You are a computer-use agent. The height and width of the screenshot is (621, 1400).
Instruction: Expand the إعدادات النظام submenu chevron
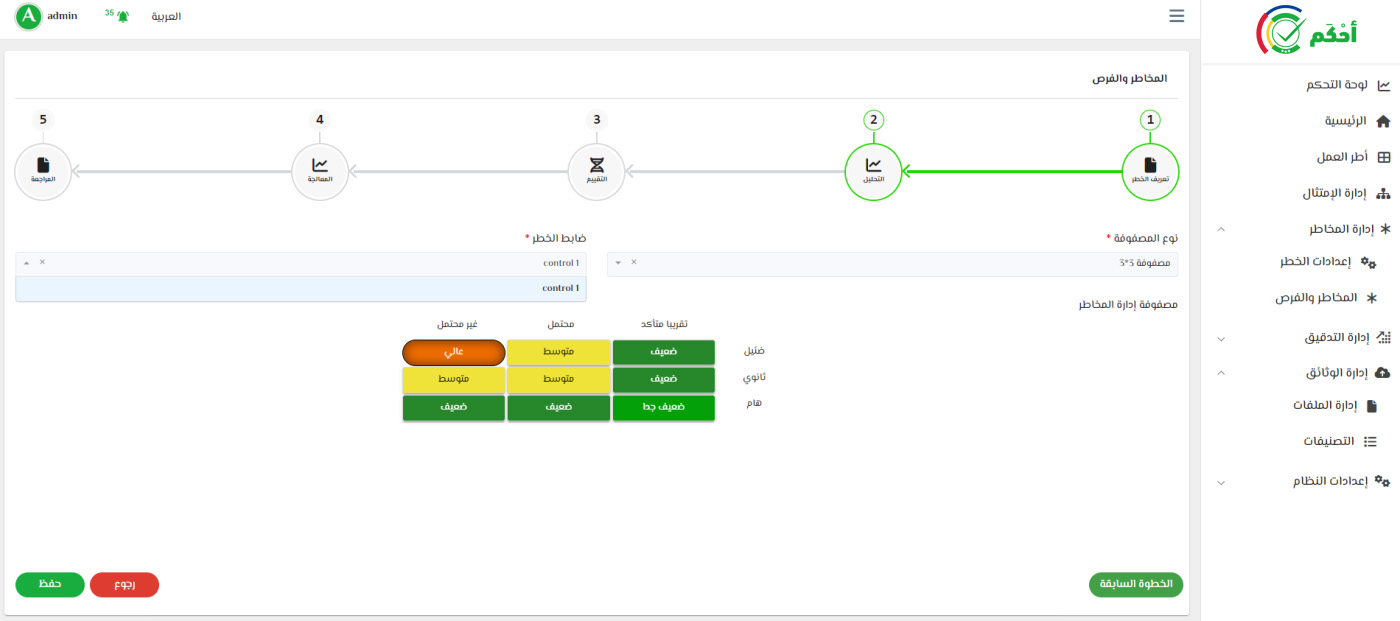point(1220,482)
